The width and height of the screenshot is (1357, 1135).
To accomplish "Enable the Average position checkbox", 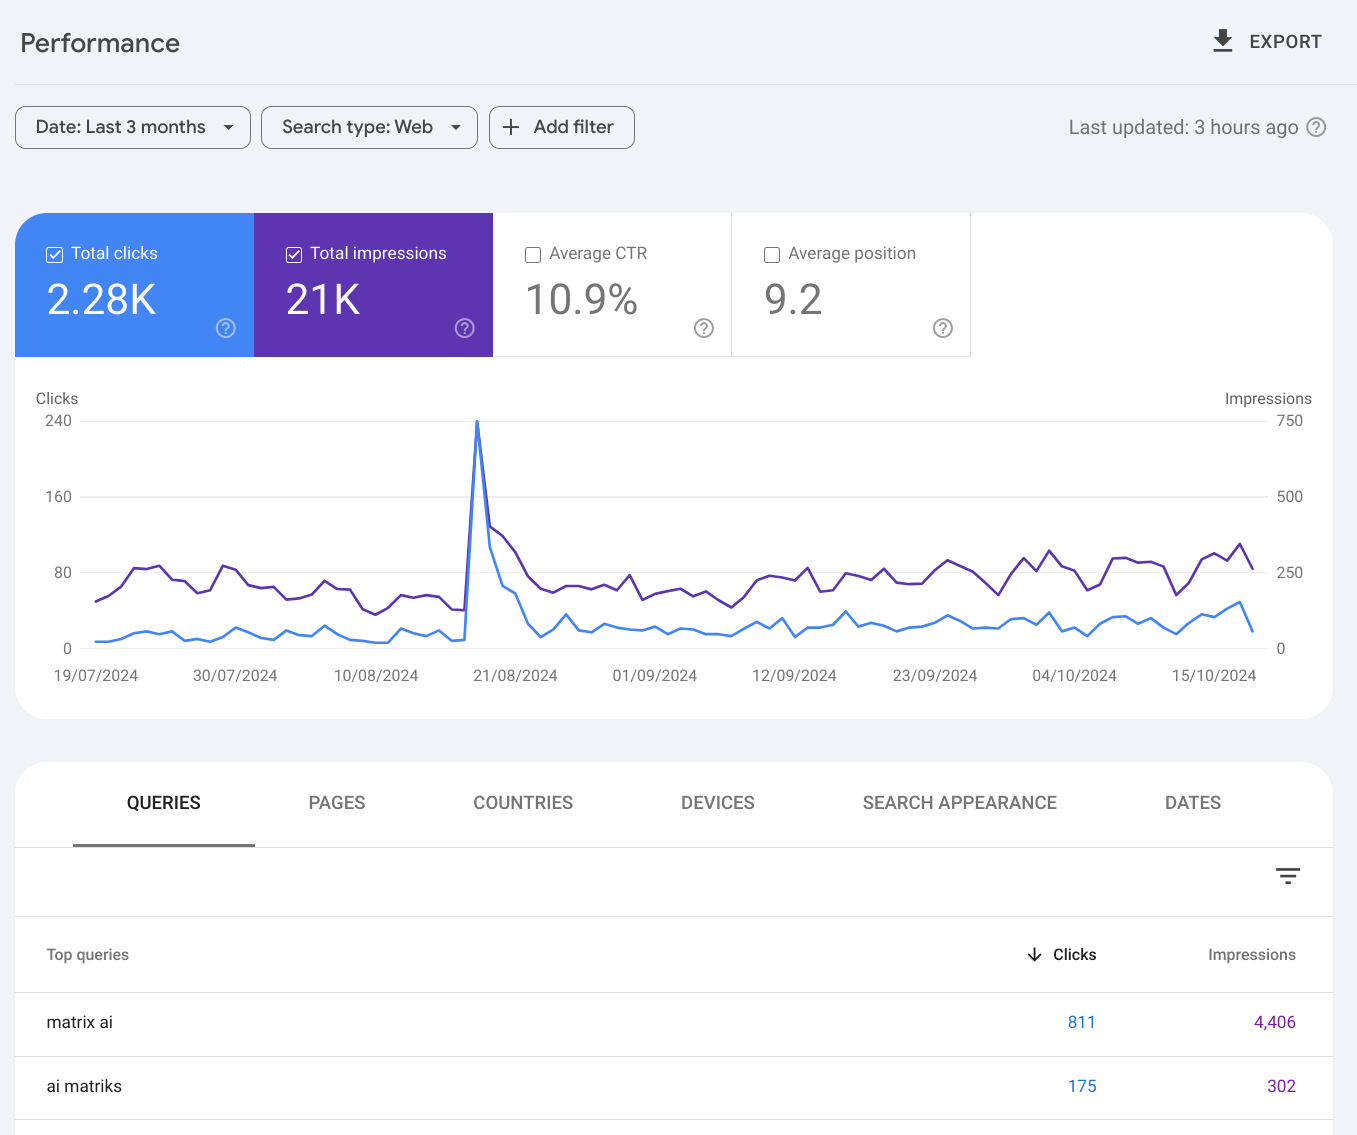I will tap(772, 255).
